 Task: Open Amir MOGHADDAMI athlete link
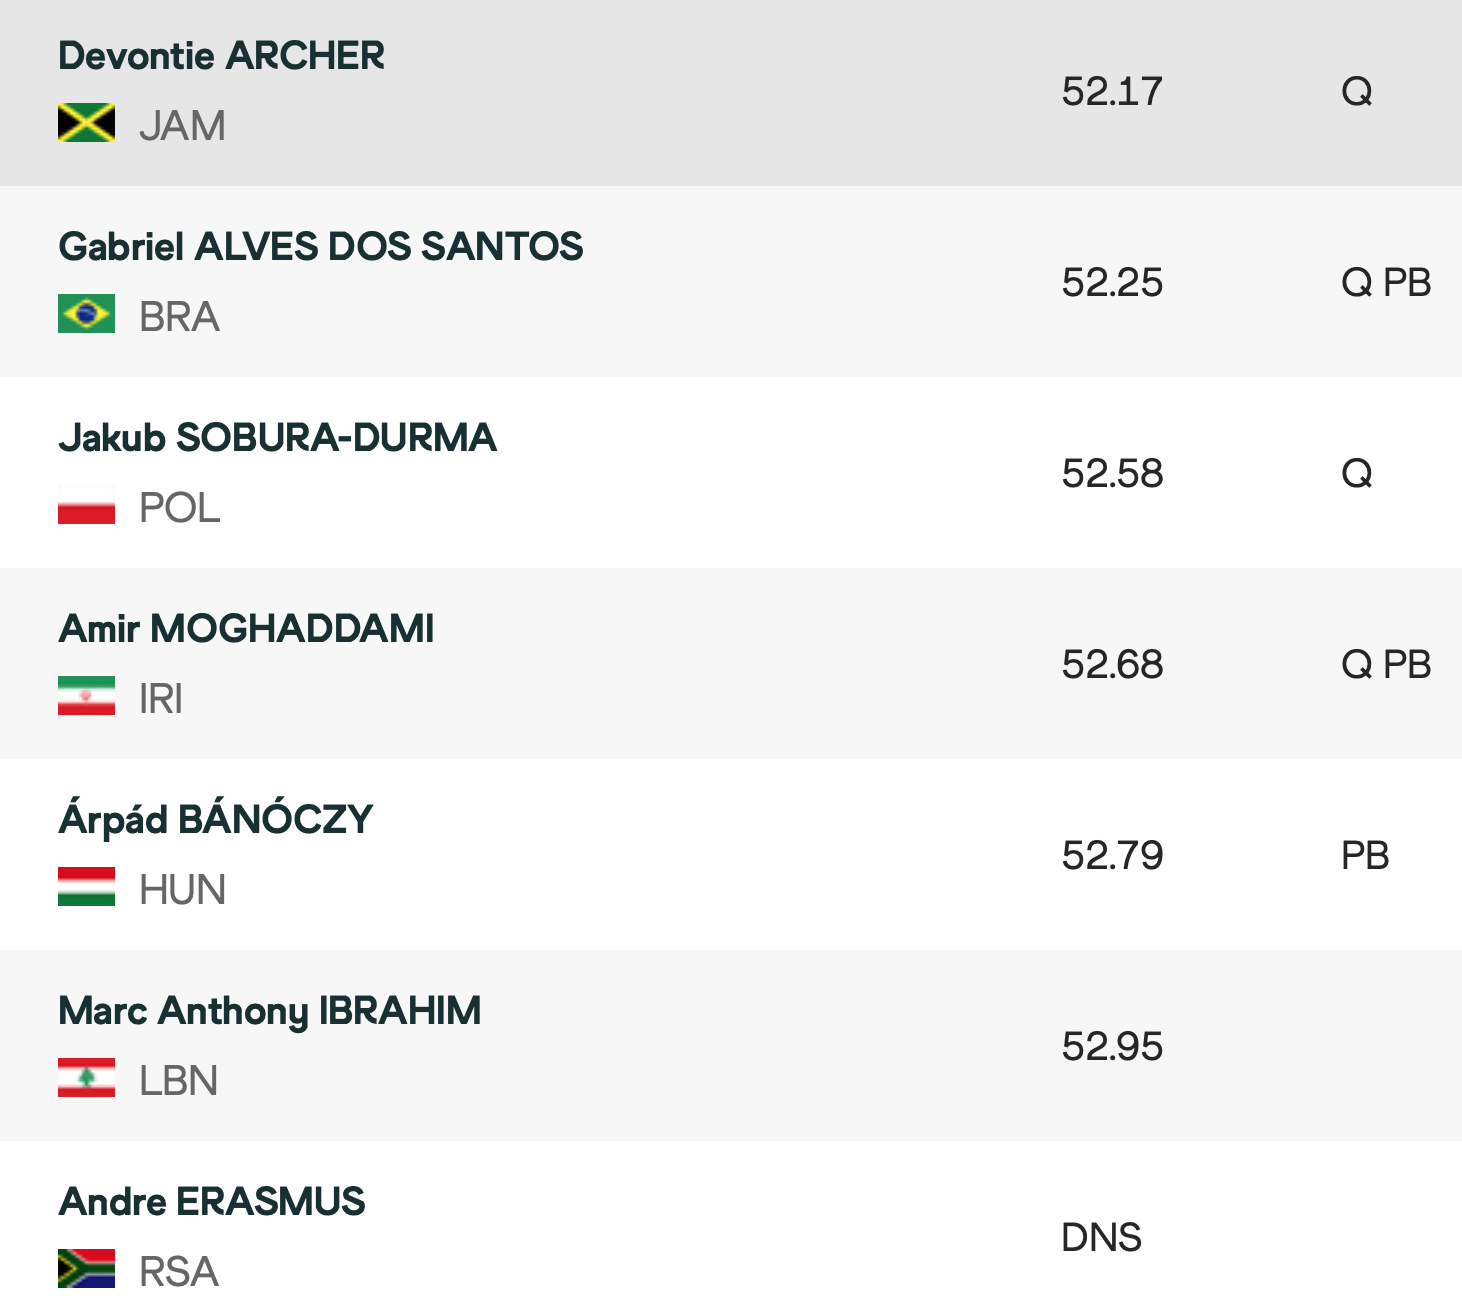pyautogui.click(x=246, y=629)
